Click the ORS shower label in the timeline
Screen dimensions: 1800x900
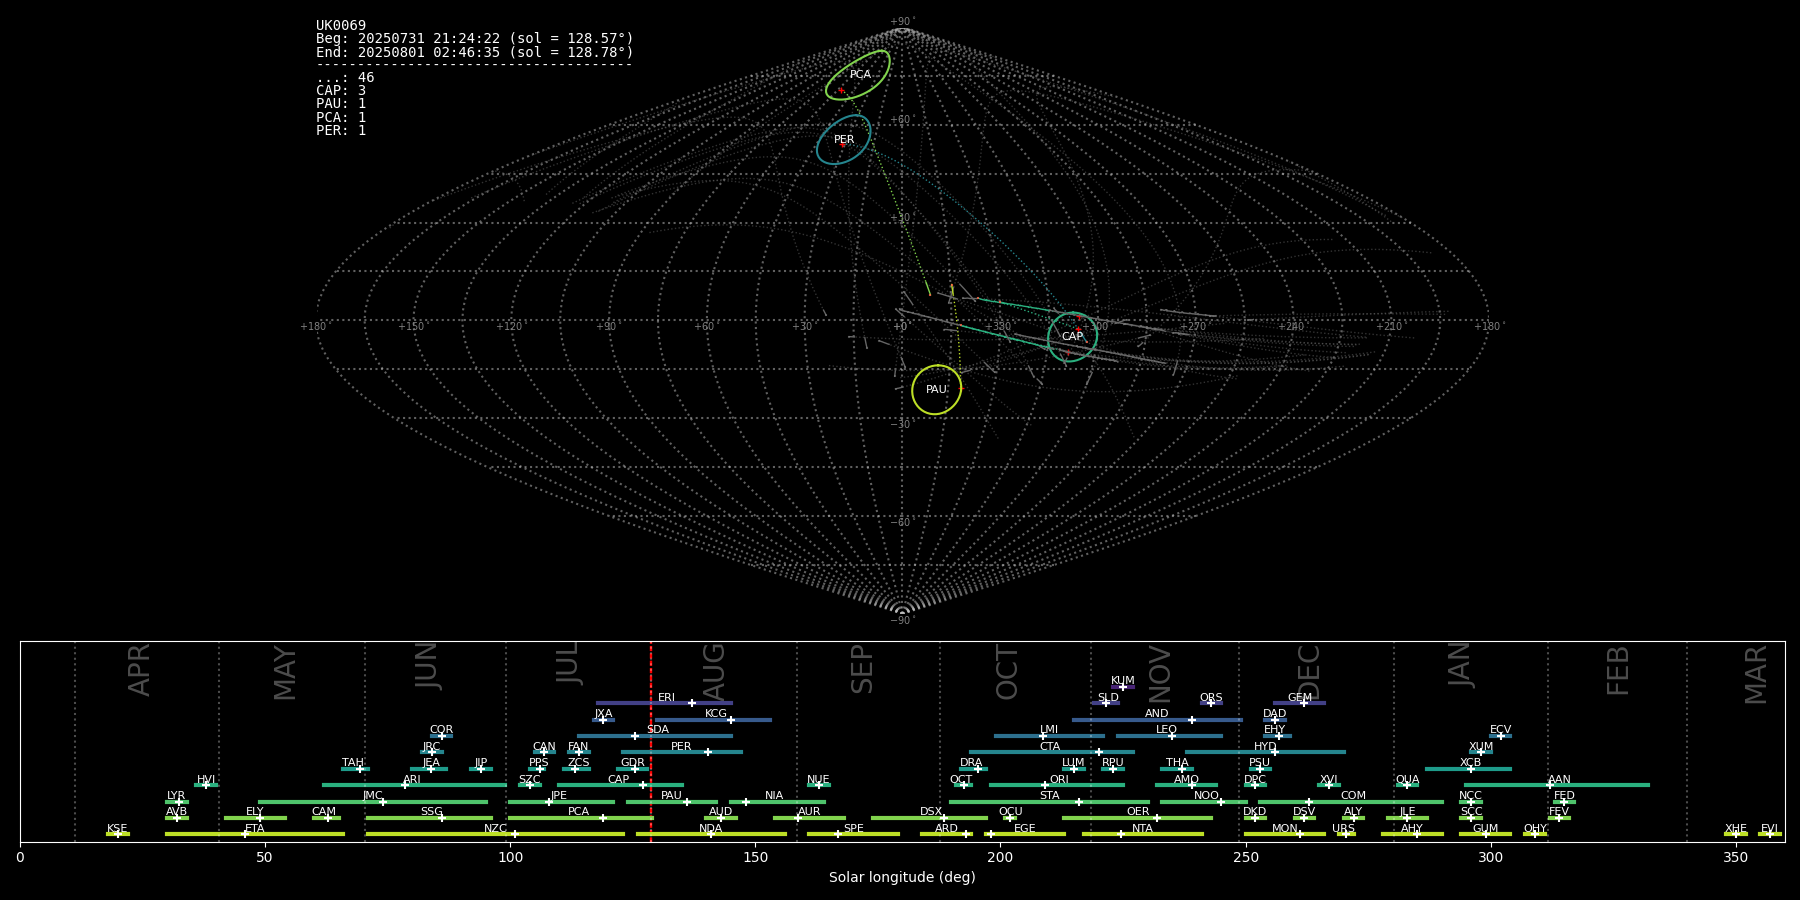1211,698
